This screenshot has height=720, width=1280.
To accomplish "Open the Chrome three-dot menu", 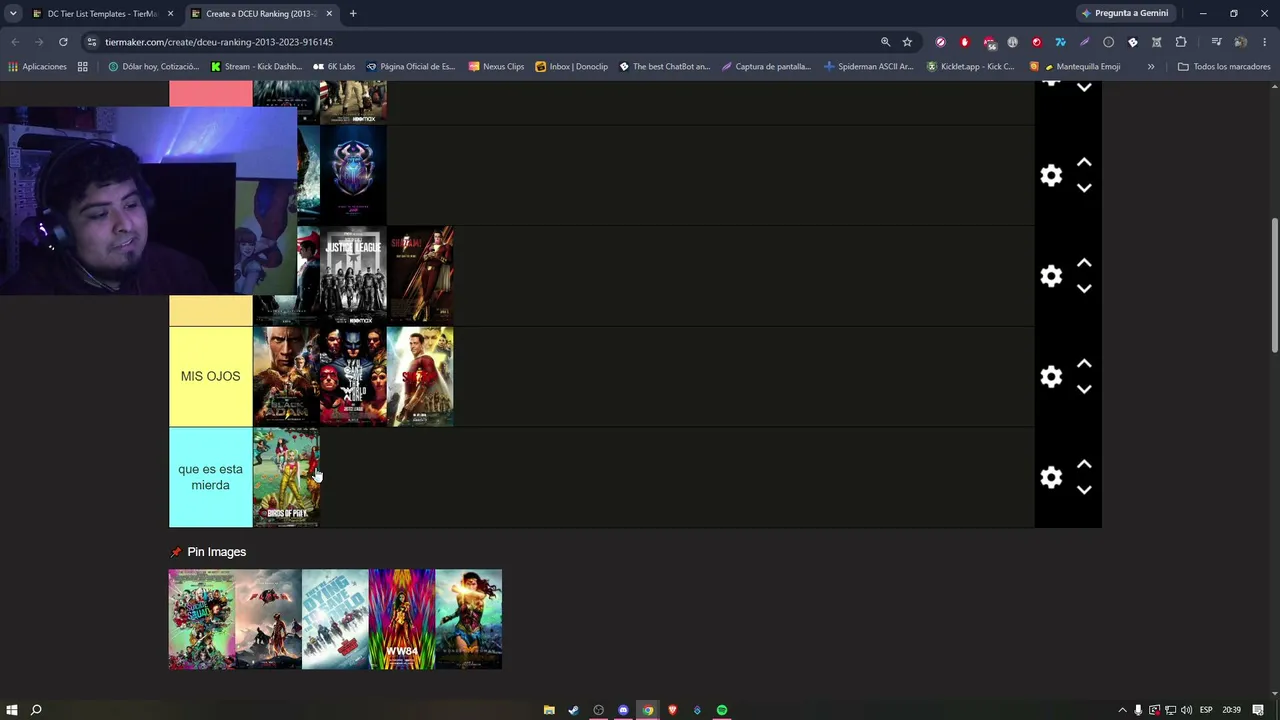I will [x=1265, y=42].
